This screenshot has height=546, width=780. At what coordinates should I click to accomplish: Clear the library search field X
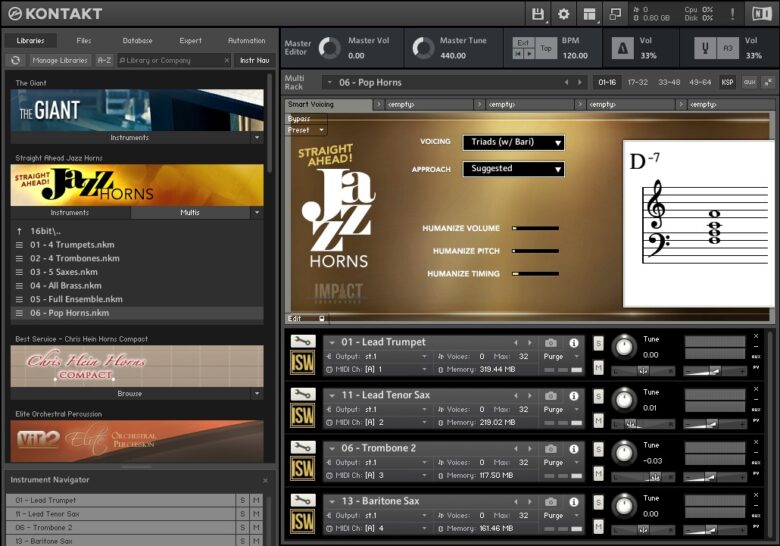click(227, 60)
